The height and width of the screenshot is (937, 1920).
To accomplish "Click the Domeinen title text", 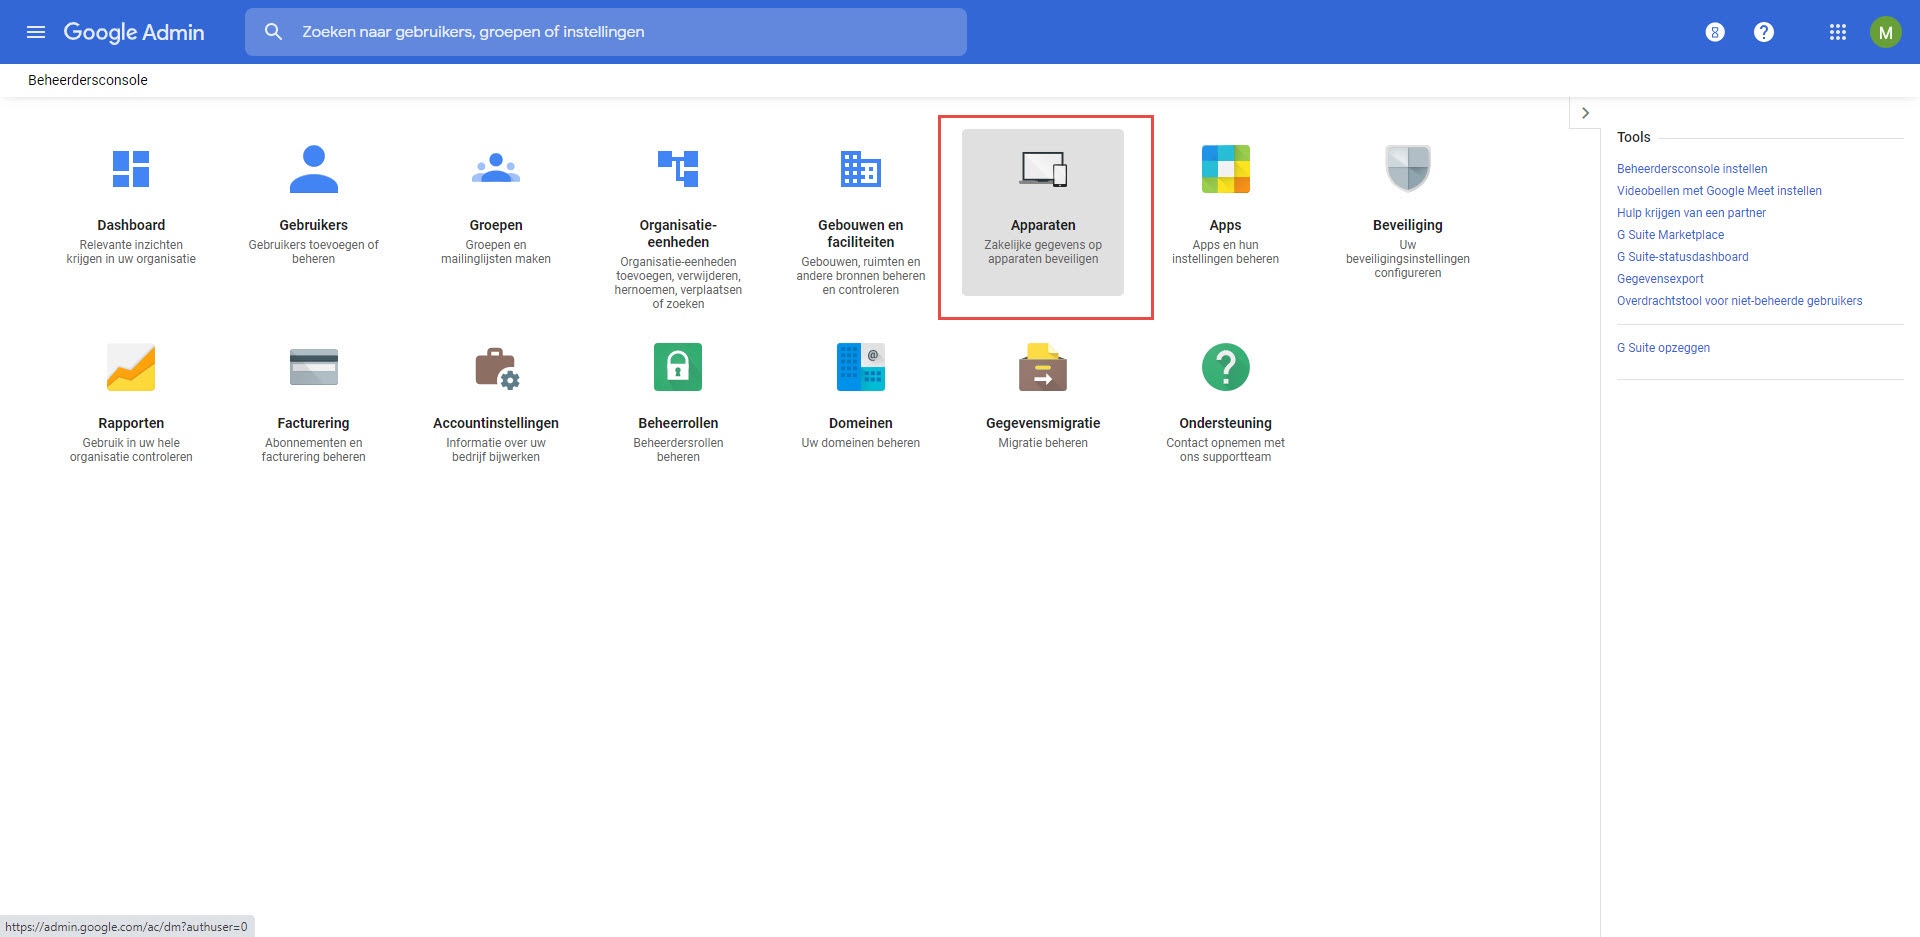I will [x=861, y=423].
